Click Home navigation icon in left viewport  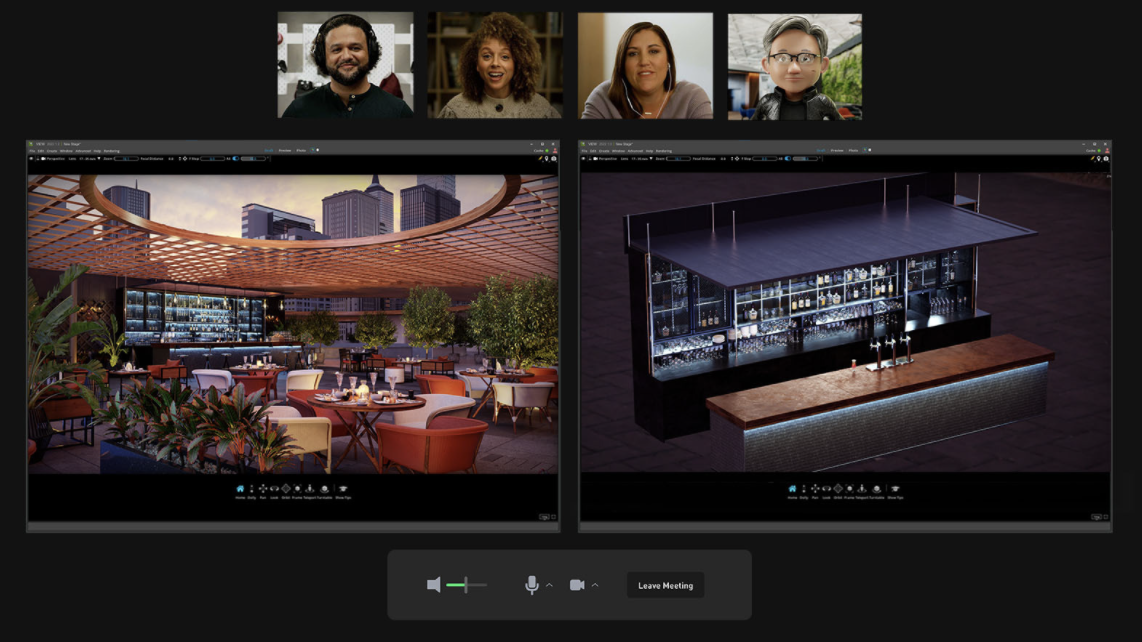240,490
